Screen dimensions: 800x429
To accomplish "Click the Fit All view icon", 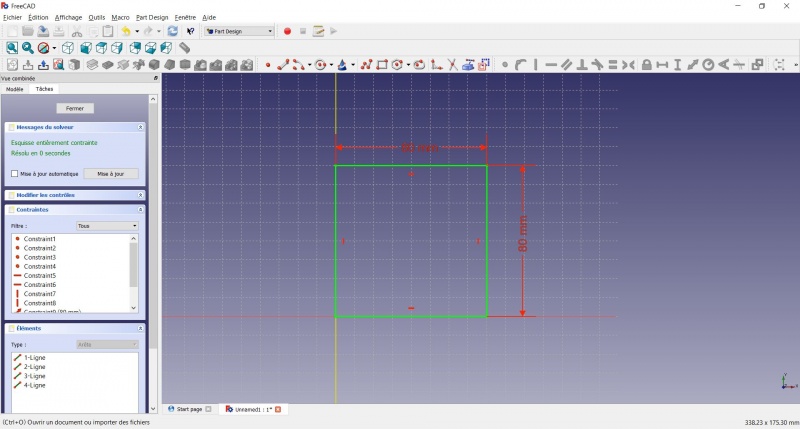I will 12,48.
